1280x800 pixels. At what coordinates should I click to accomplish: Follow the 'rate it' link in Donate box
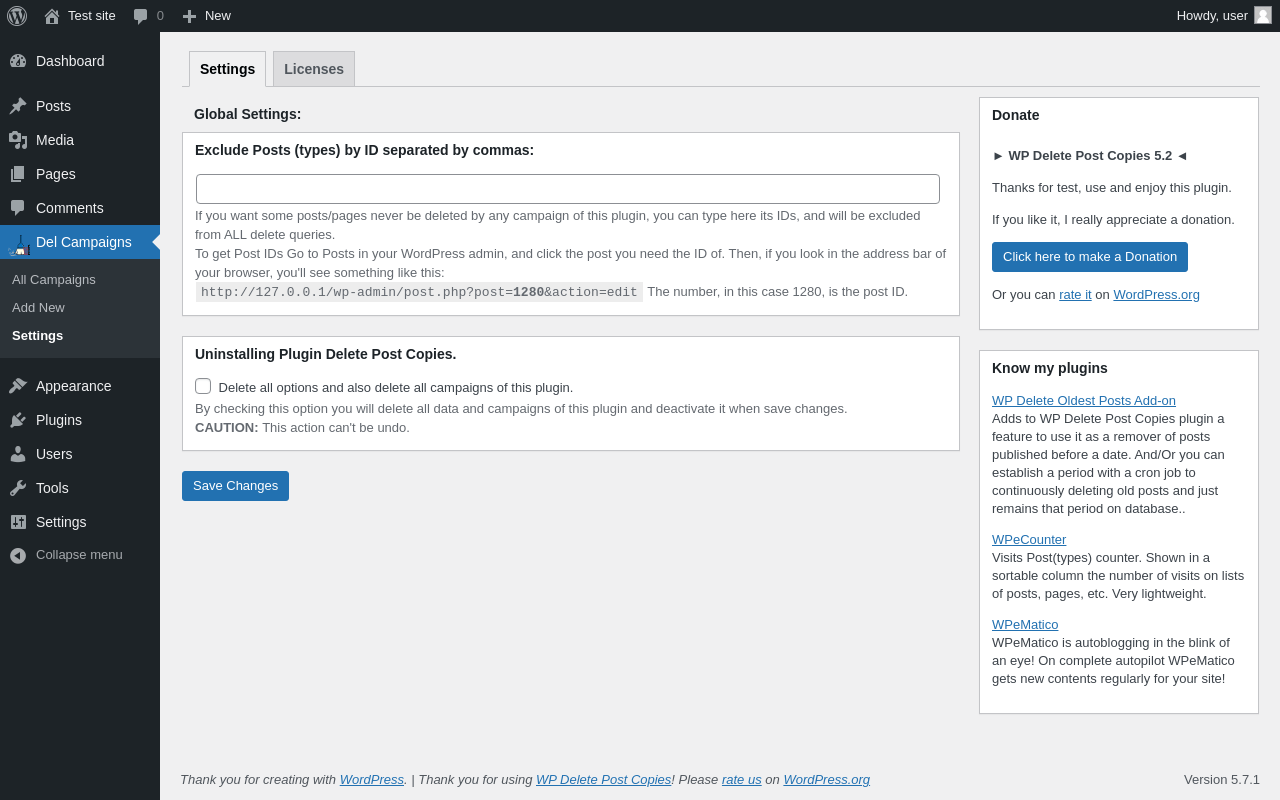coord(1075,295)
